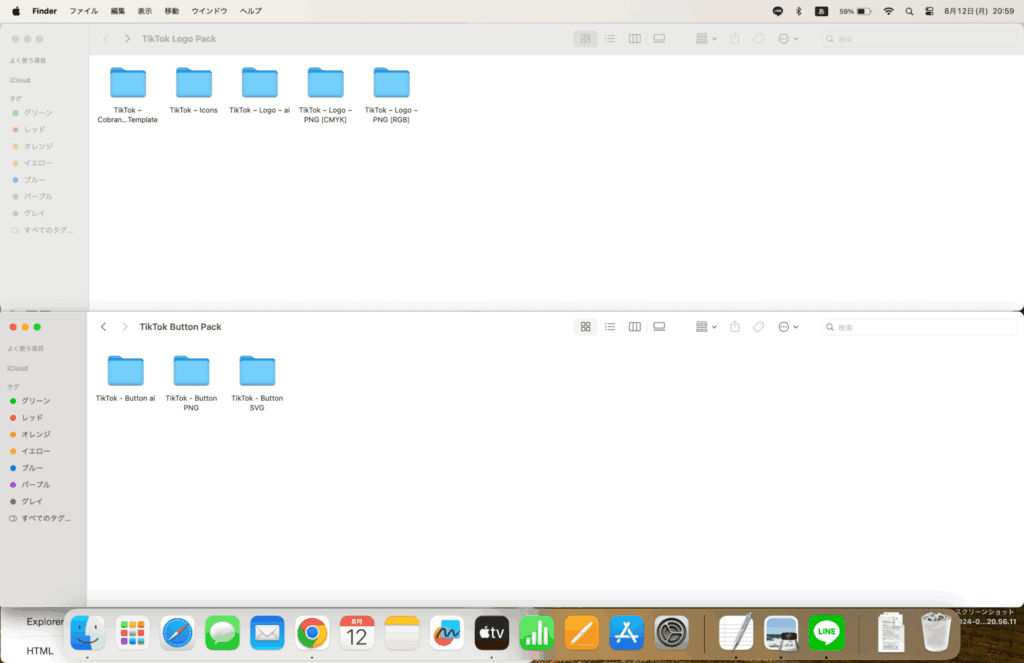
Task: Switch Button Pack window to list view
Action: point(610,327)
